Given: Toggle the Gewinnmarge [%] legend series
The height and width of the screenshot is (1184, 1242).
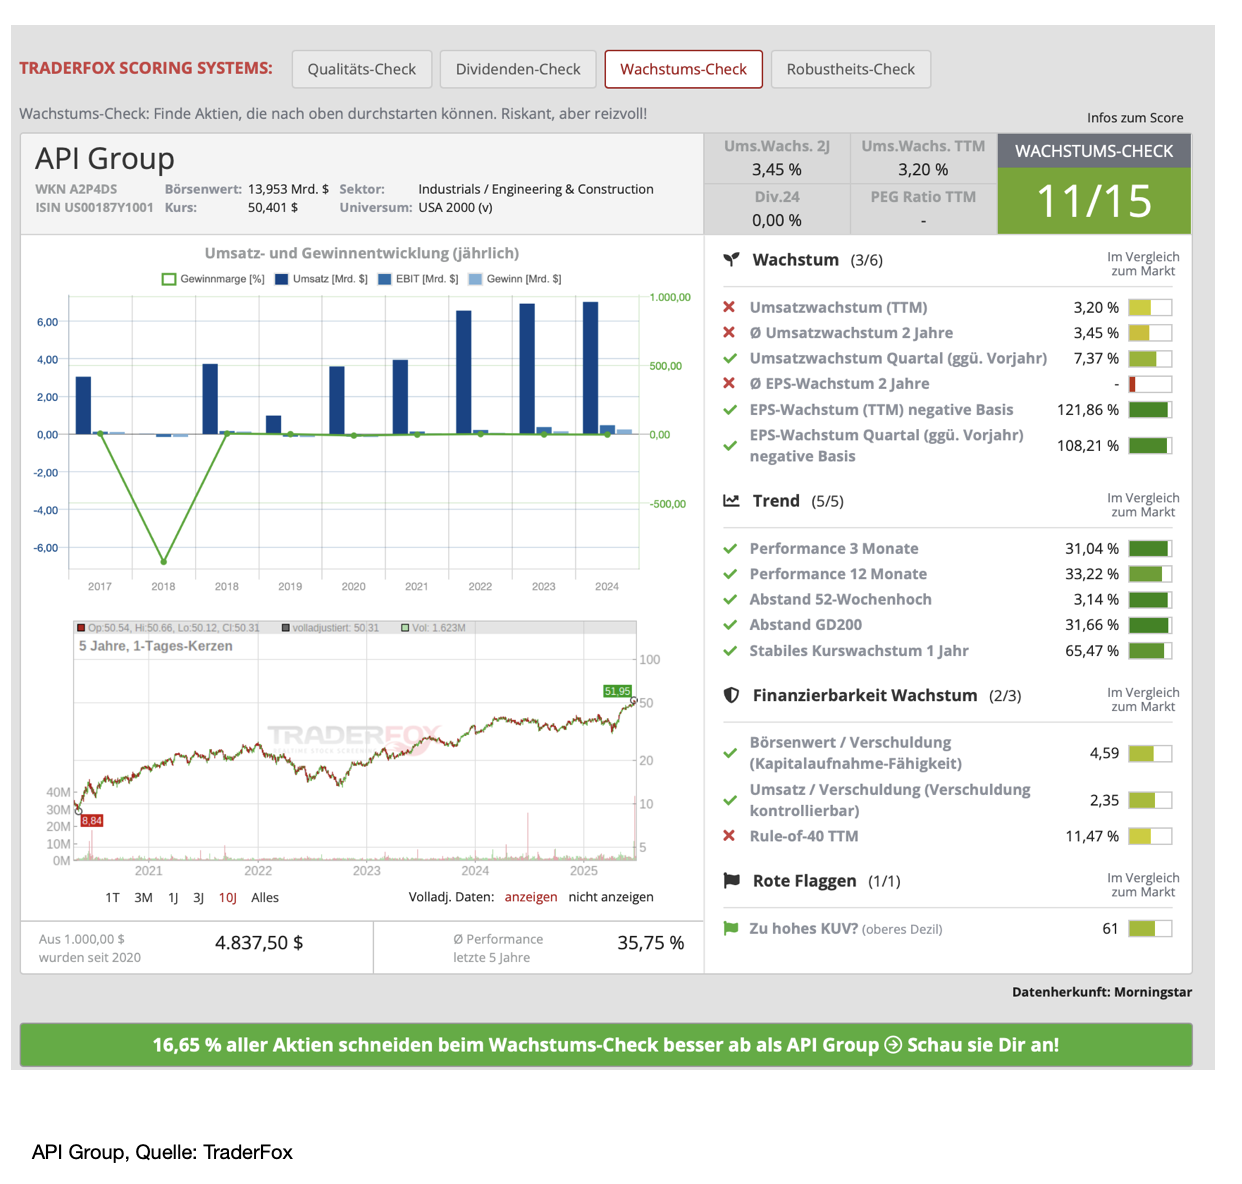Looking at the screenshot, I should [x=213, y=279].
